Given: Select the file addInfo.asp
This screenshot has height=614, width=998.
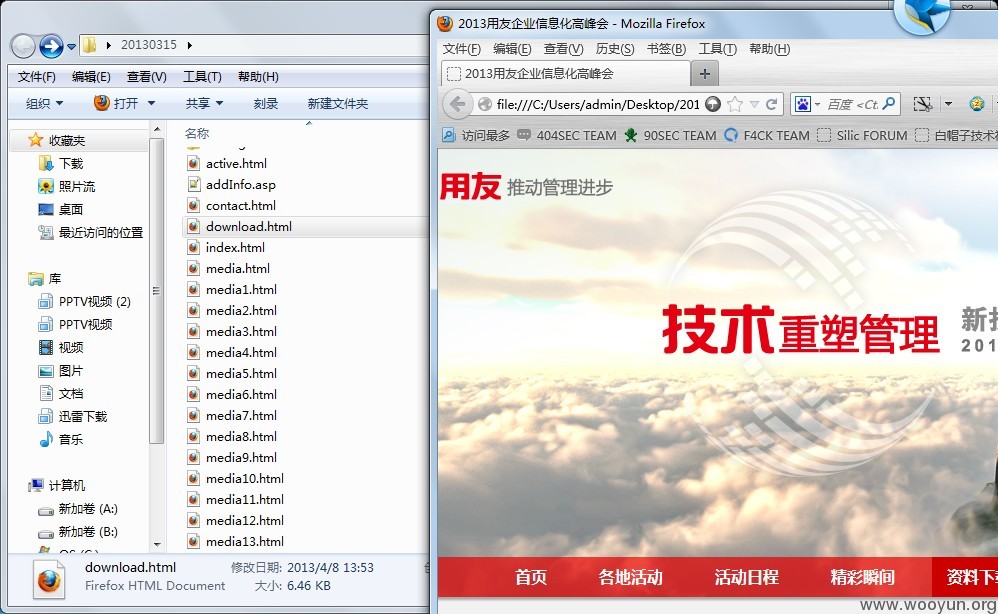Looking at the screenshot, I should [x=232, y=185].
